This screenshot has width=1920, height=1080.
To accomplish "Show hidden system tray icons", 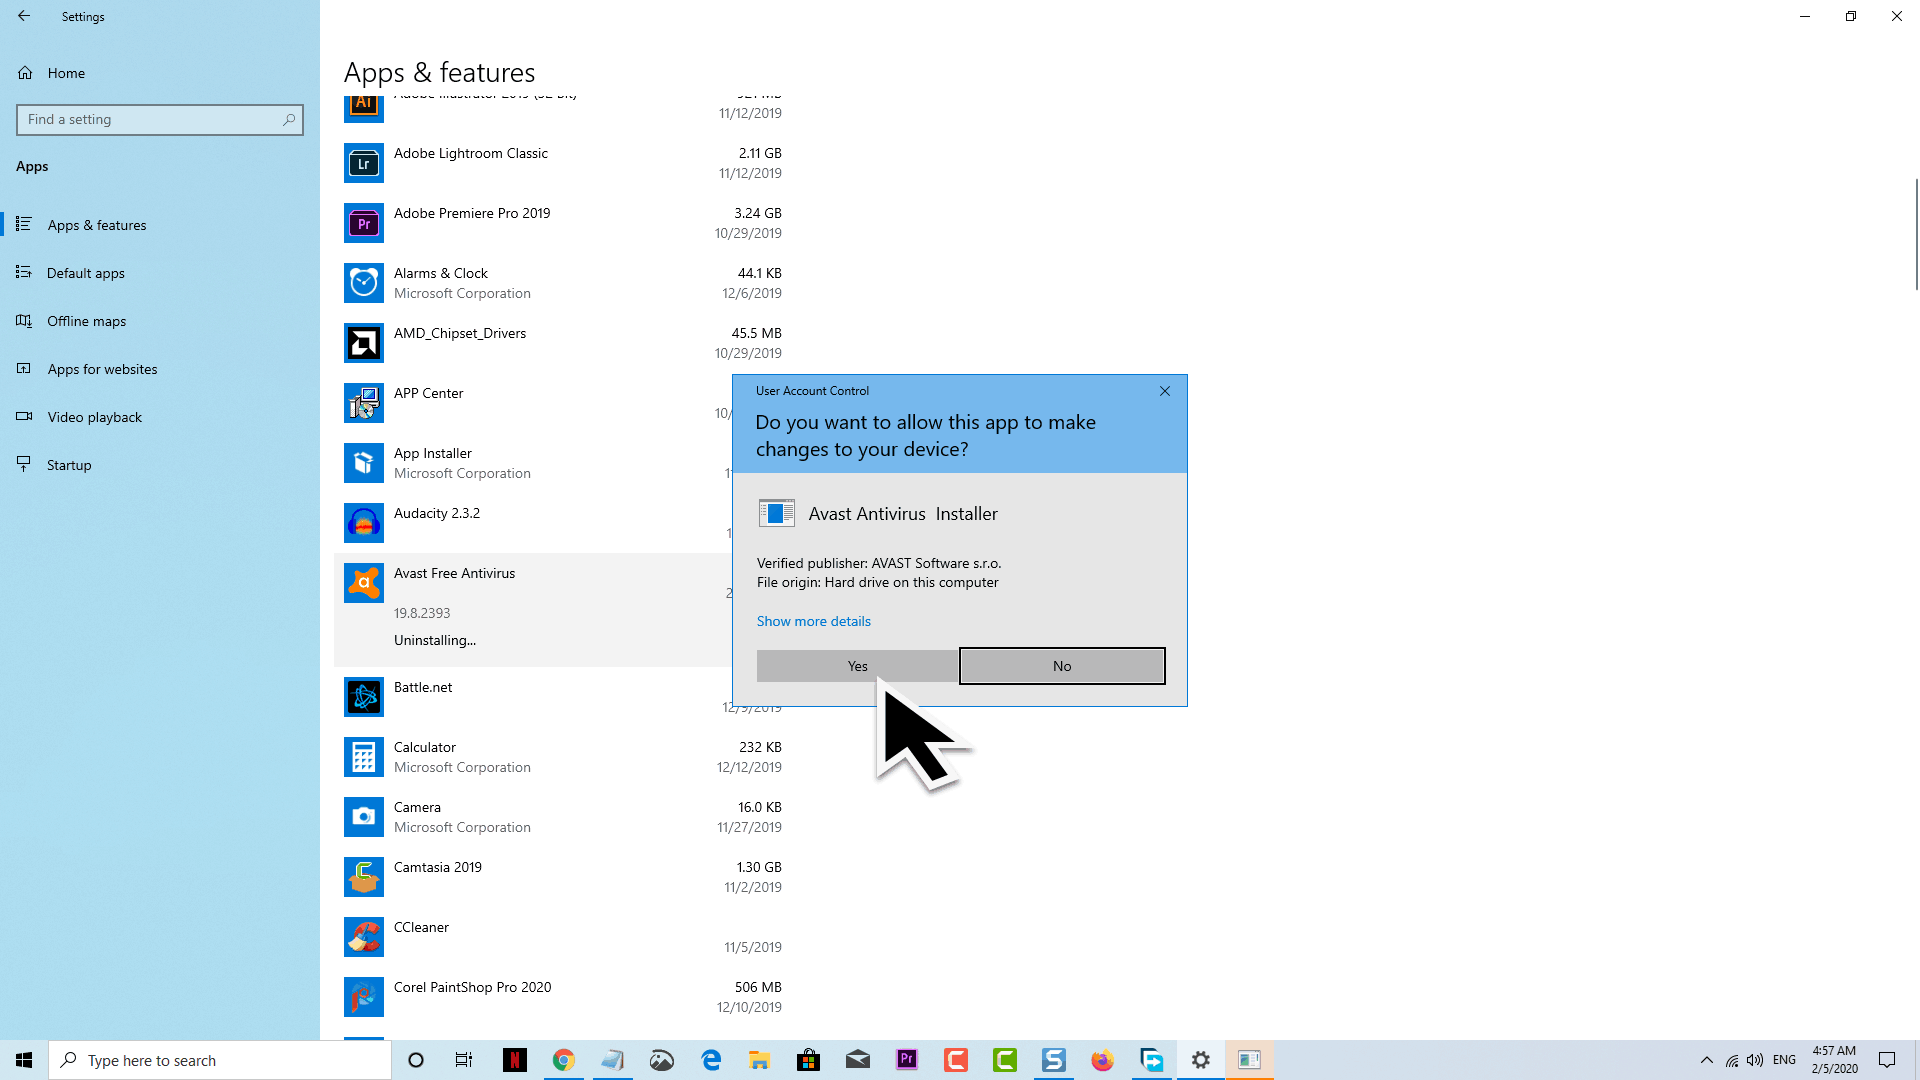I will click(x=1707, y=1060).
